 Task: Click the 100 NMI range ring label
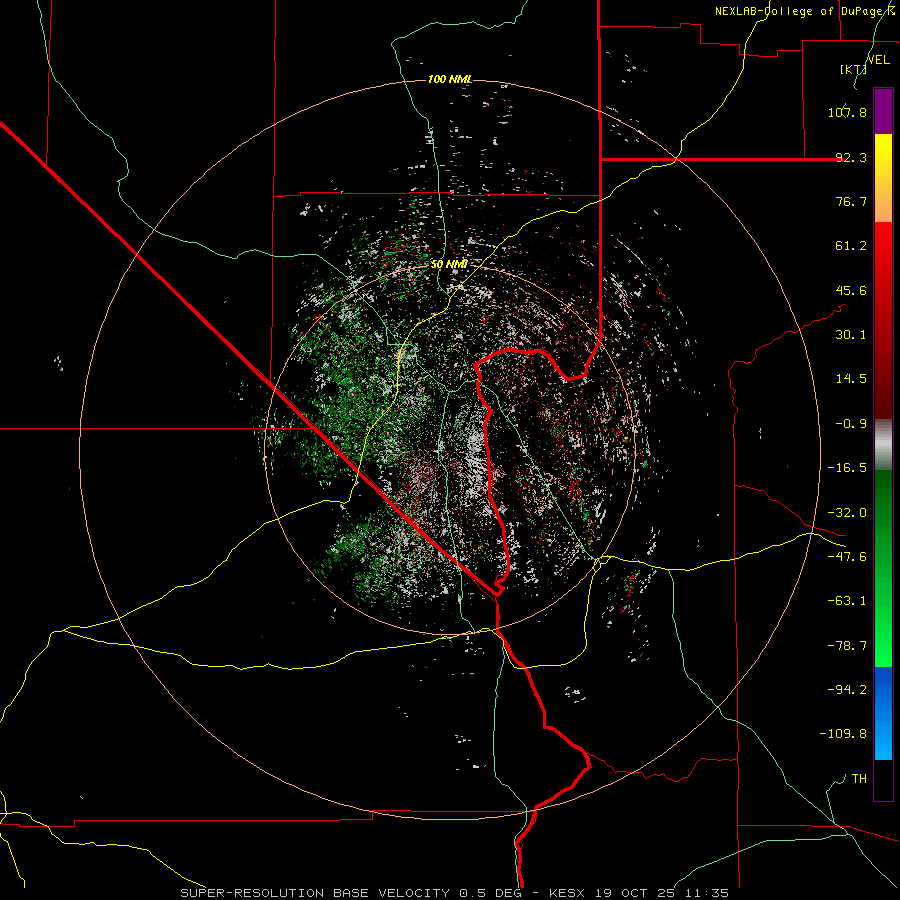[450, 79]
